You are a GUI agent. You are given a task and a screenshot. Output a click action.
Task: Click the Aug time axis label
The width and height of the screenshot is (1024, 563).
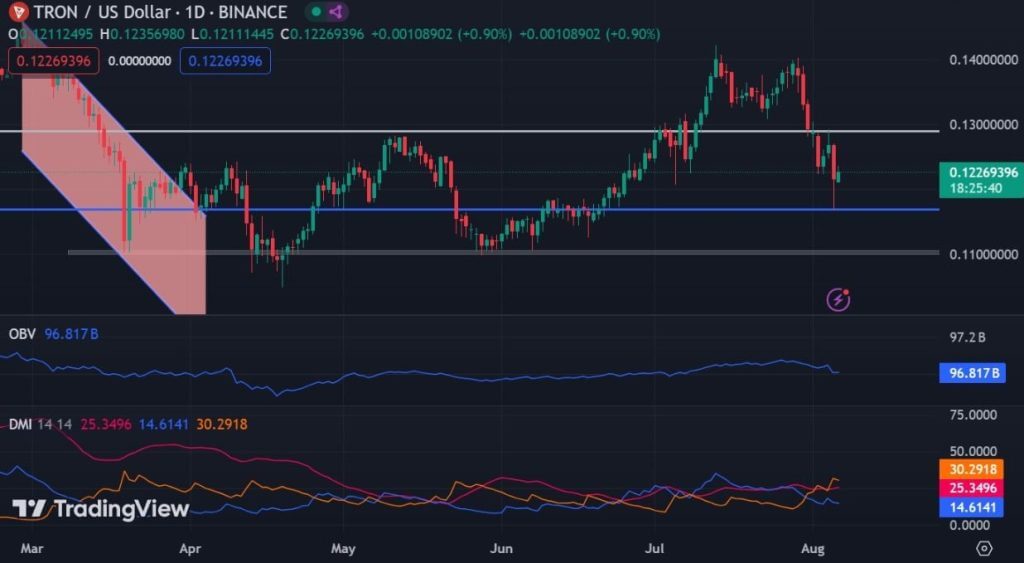click(812, 549)
